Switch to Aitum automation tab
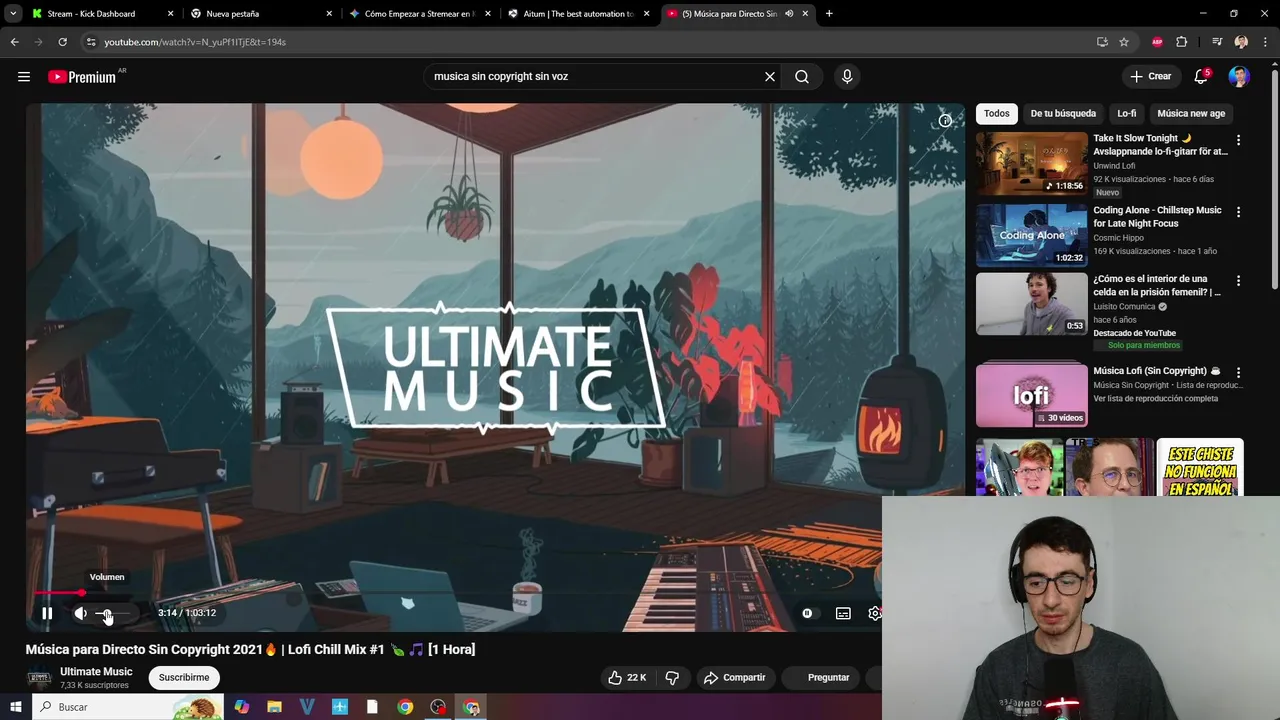 pos(578,14)
